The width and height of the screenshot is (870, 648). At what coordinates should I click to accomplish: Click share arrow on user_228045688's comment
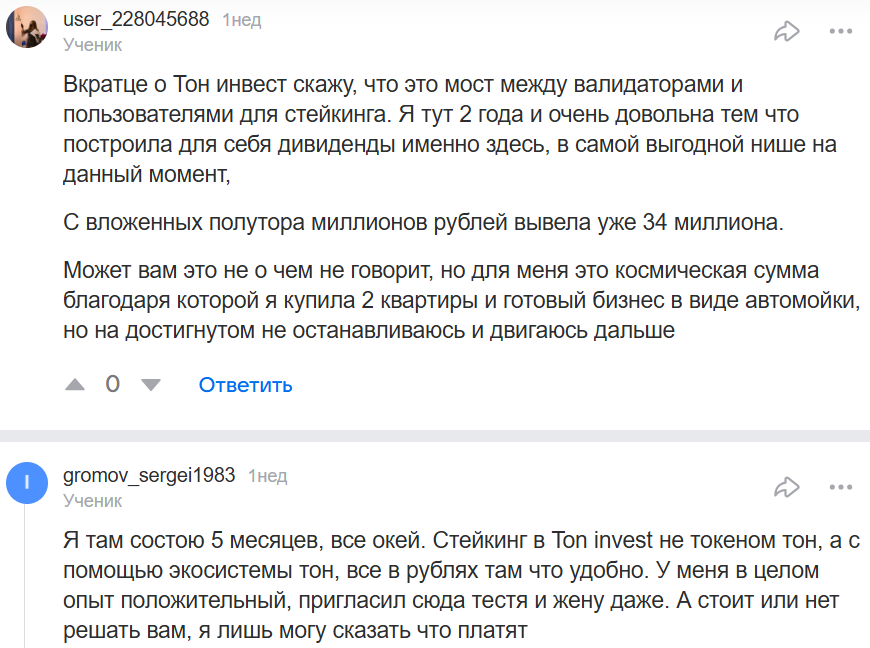787,31
